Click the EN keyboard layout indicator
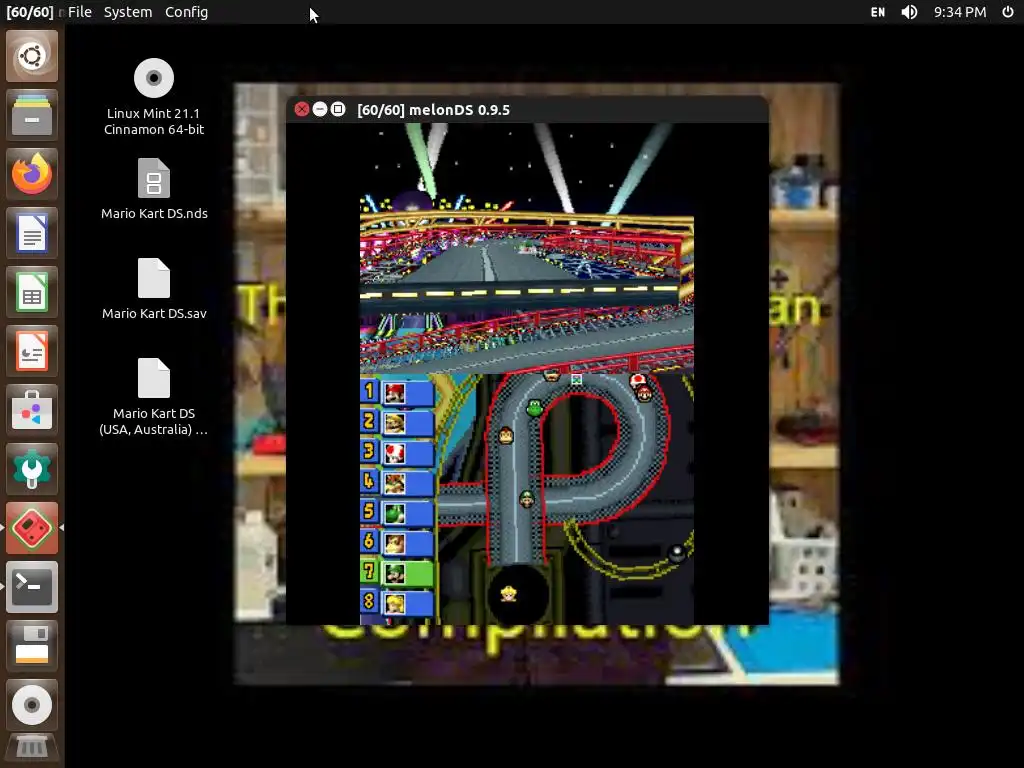The height and width of the screenshot is (768, 1024). click(878, 12)
